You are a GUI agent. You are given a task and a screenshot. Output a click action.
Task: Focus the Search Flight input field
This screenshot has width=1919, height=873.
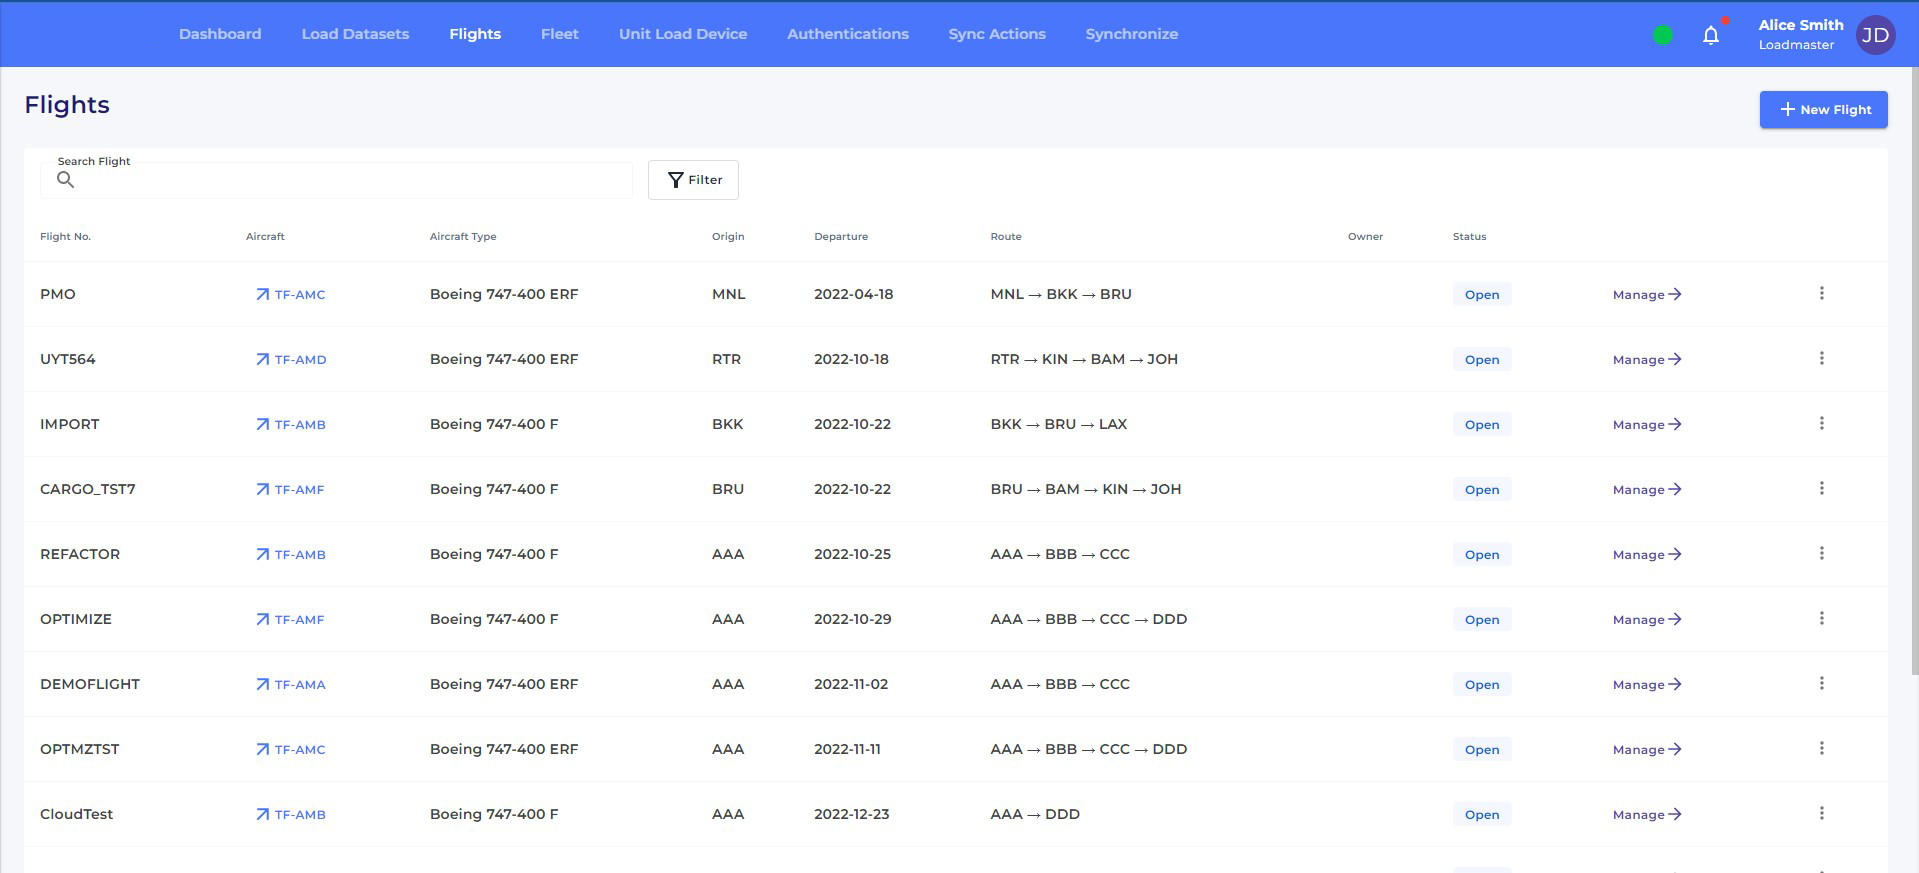(336, 180)
